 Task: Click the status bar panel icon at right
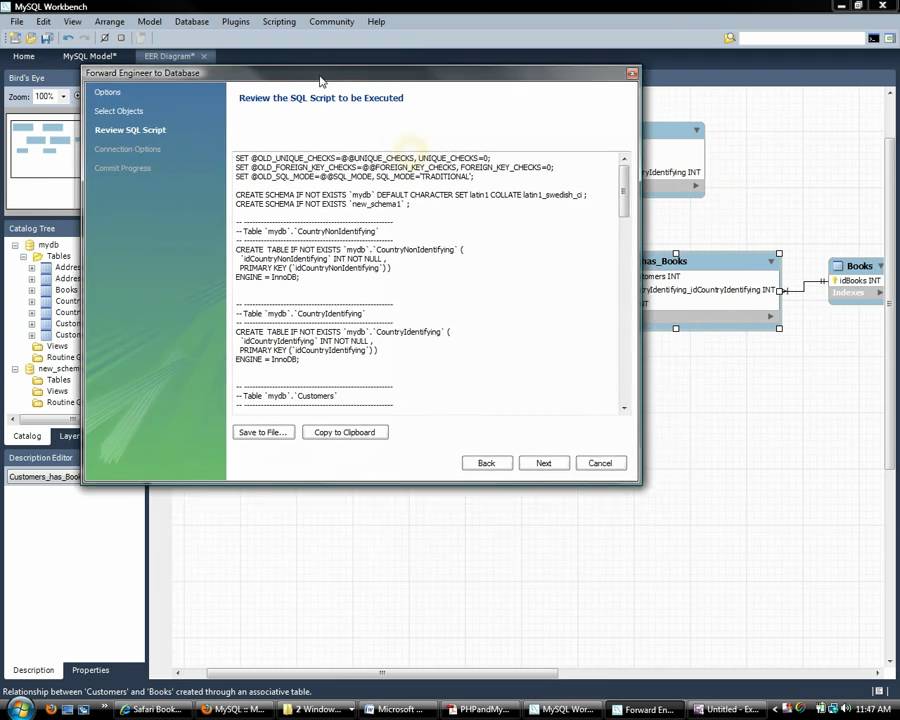(878, 691)
